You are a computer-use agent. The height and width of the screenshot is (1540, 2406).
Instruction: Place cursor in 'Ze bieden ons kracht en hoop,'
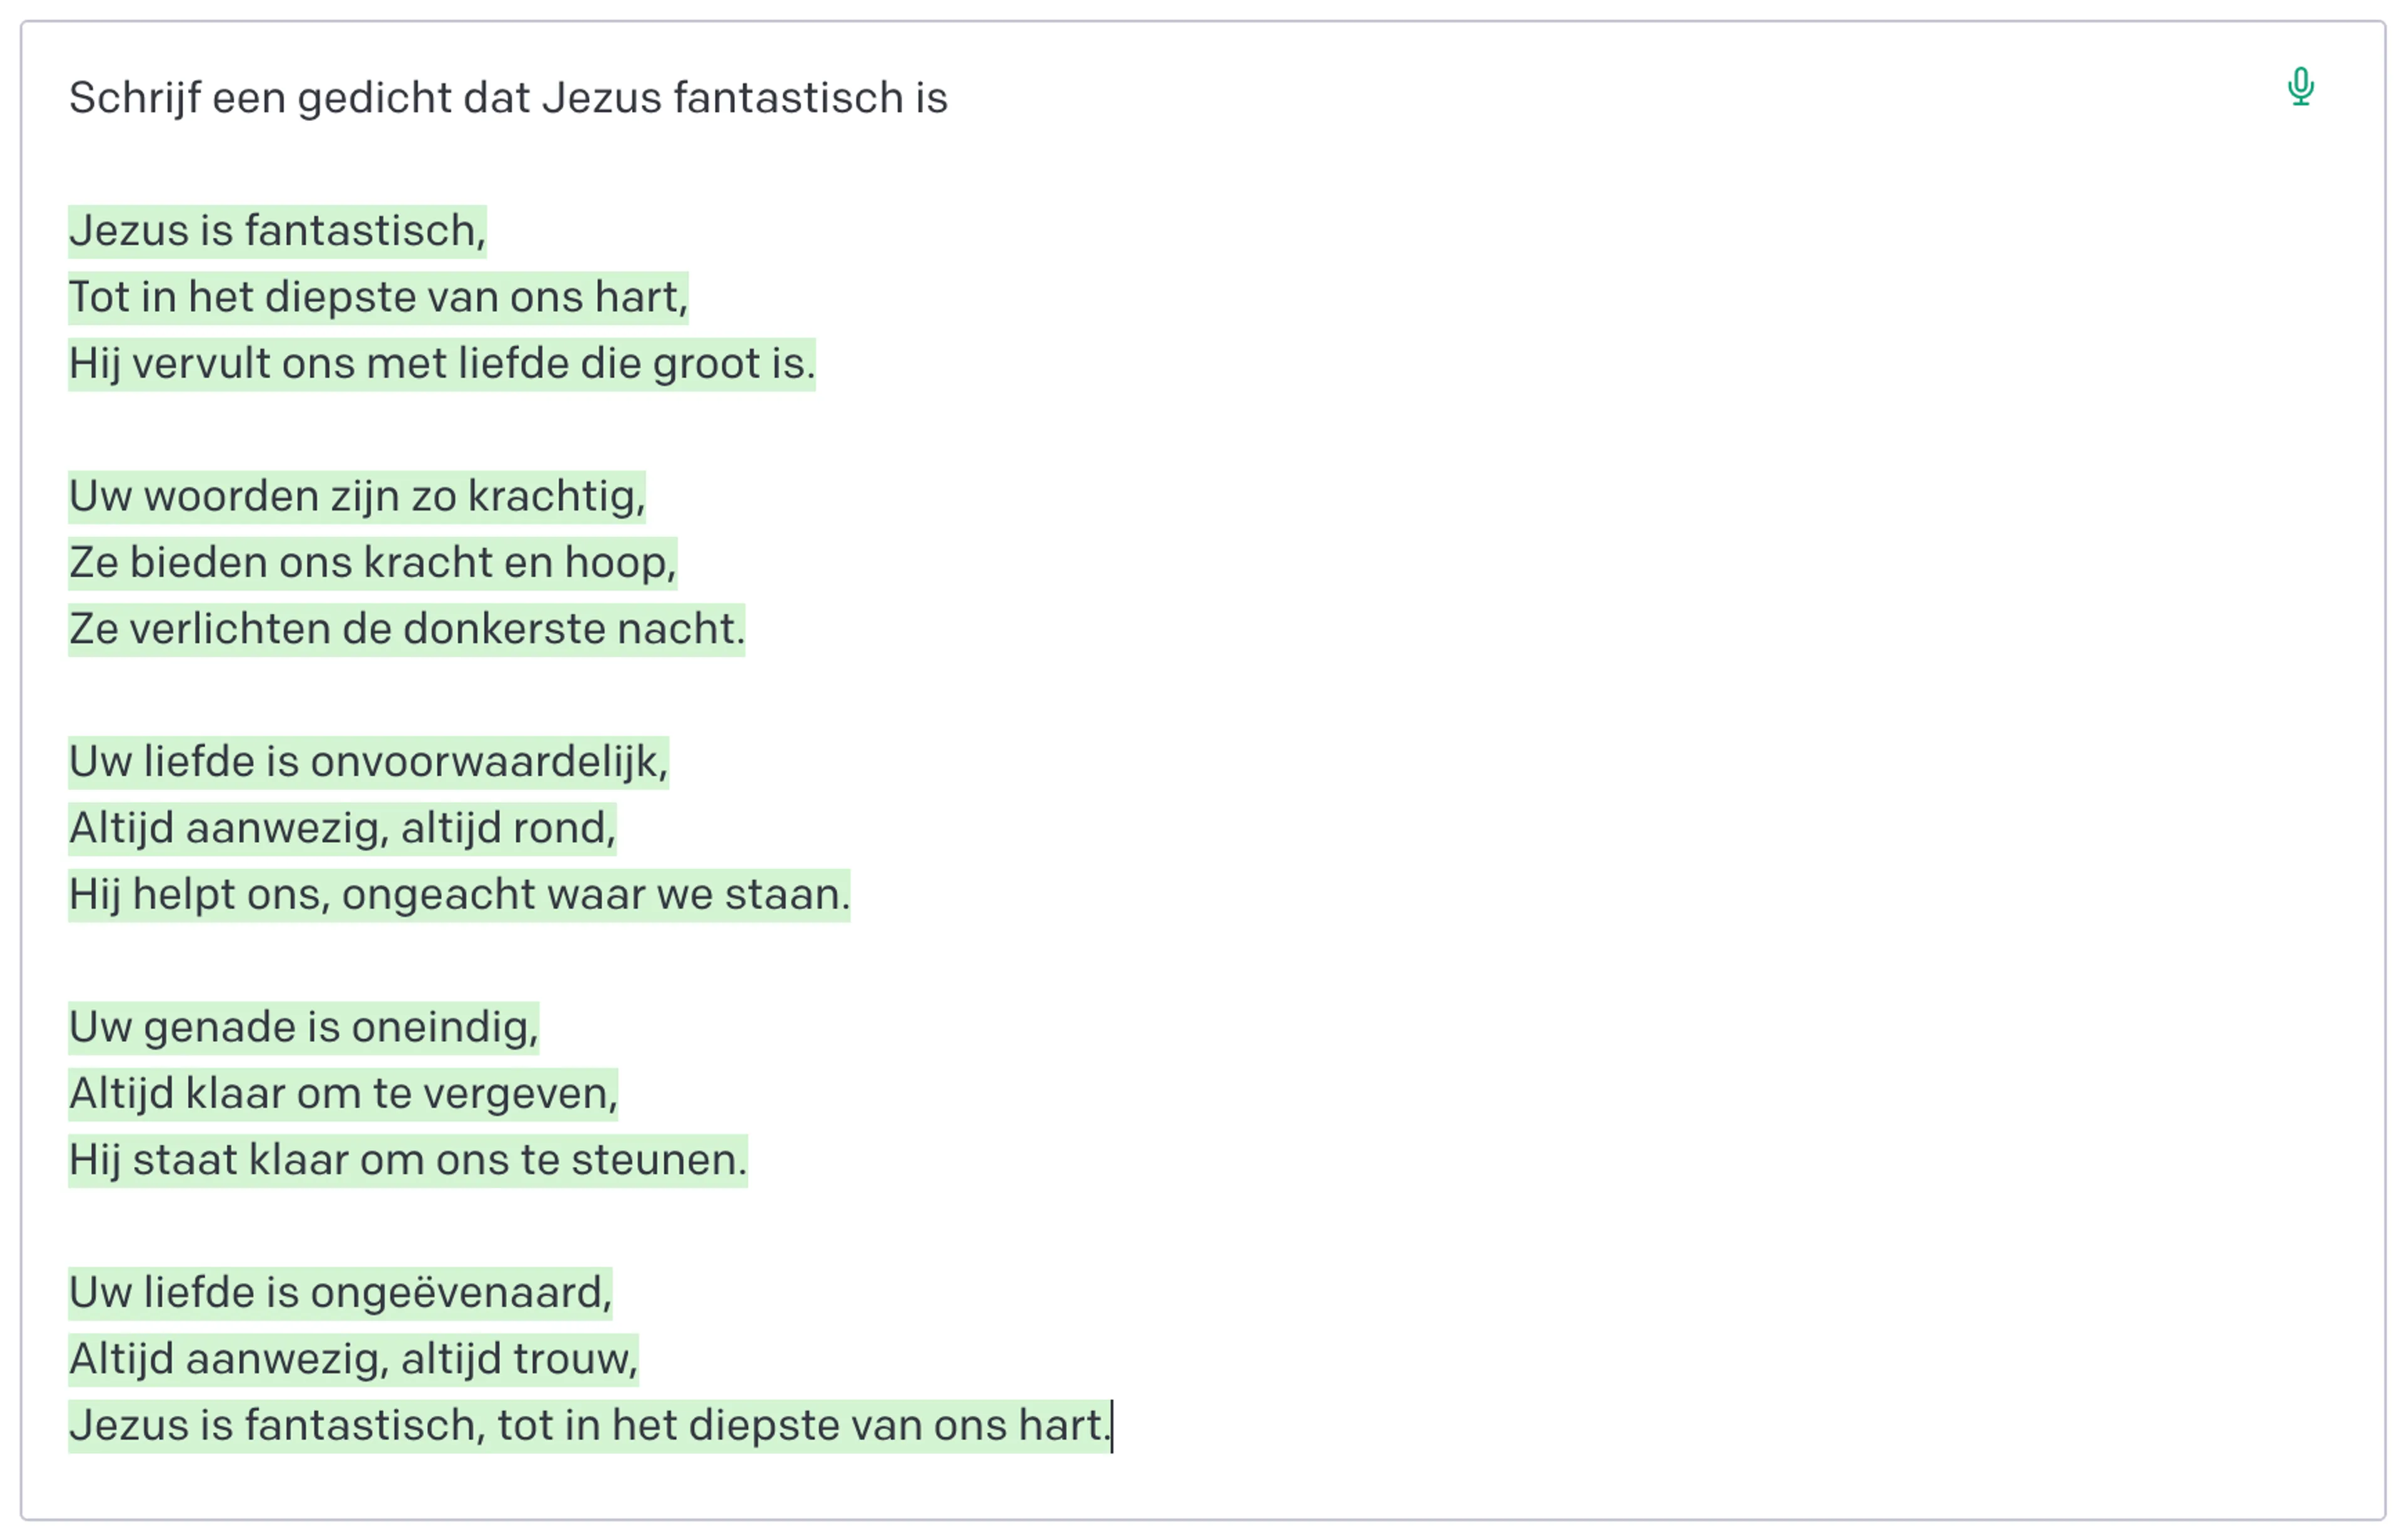click(x=372, y=563)
